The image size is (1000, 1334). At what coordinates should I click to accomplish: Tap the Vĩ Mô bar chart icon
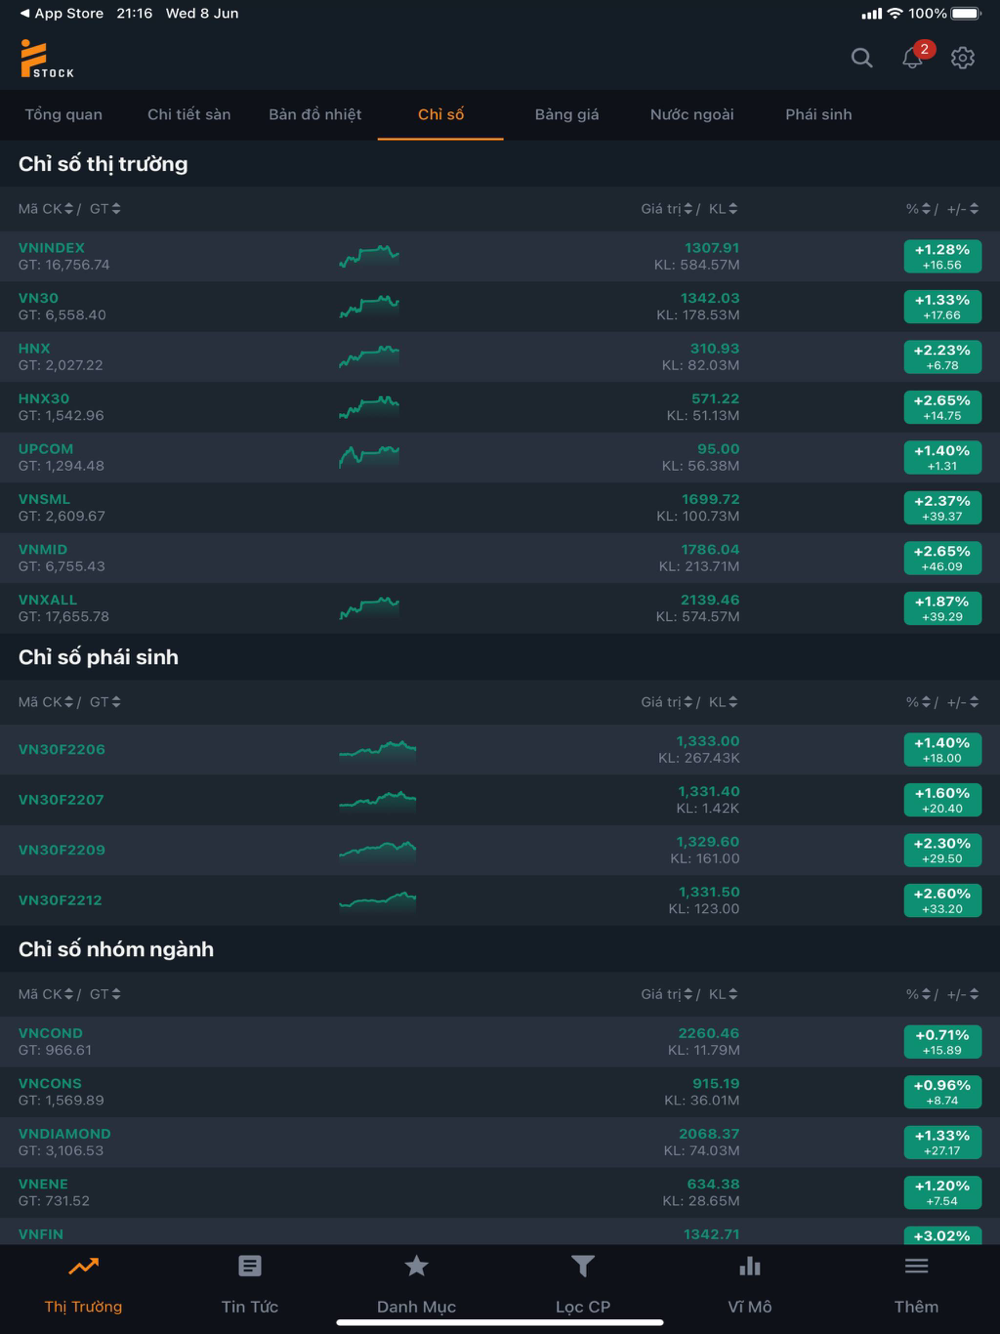point(750,1267)
